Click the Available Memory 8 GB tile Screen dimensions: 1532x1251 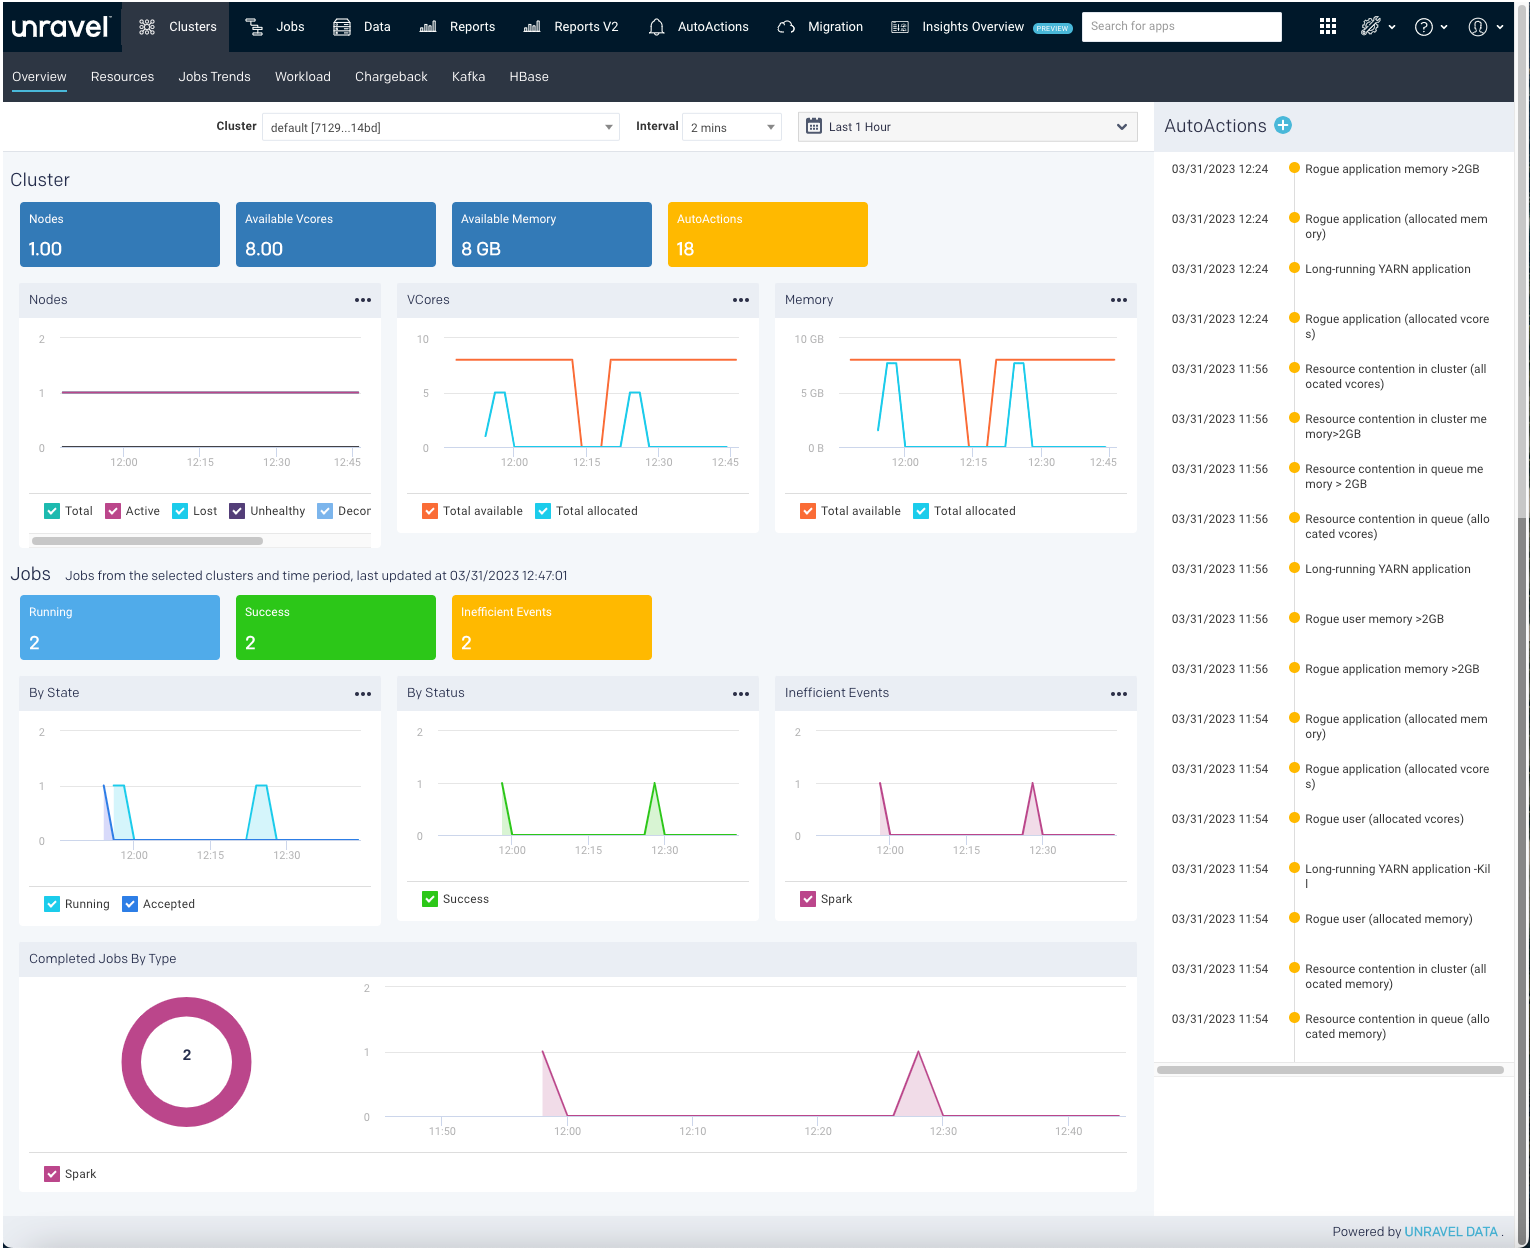pos(552,235)
